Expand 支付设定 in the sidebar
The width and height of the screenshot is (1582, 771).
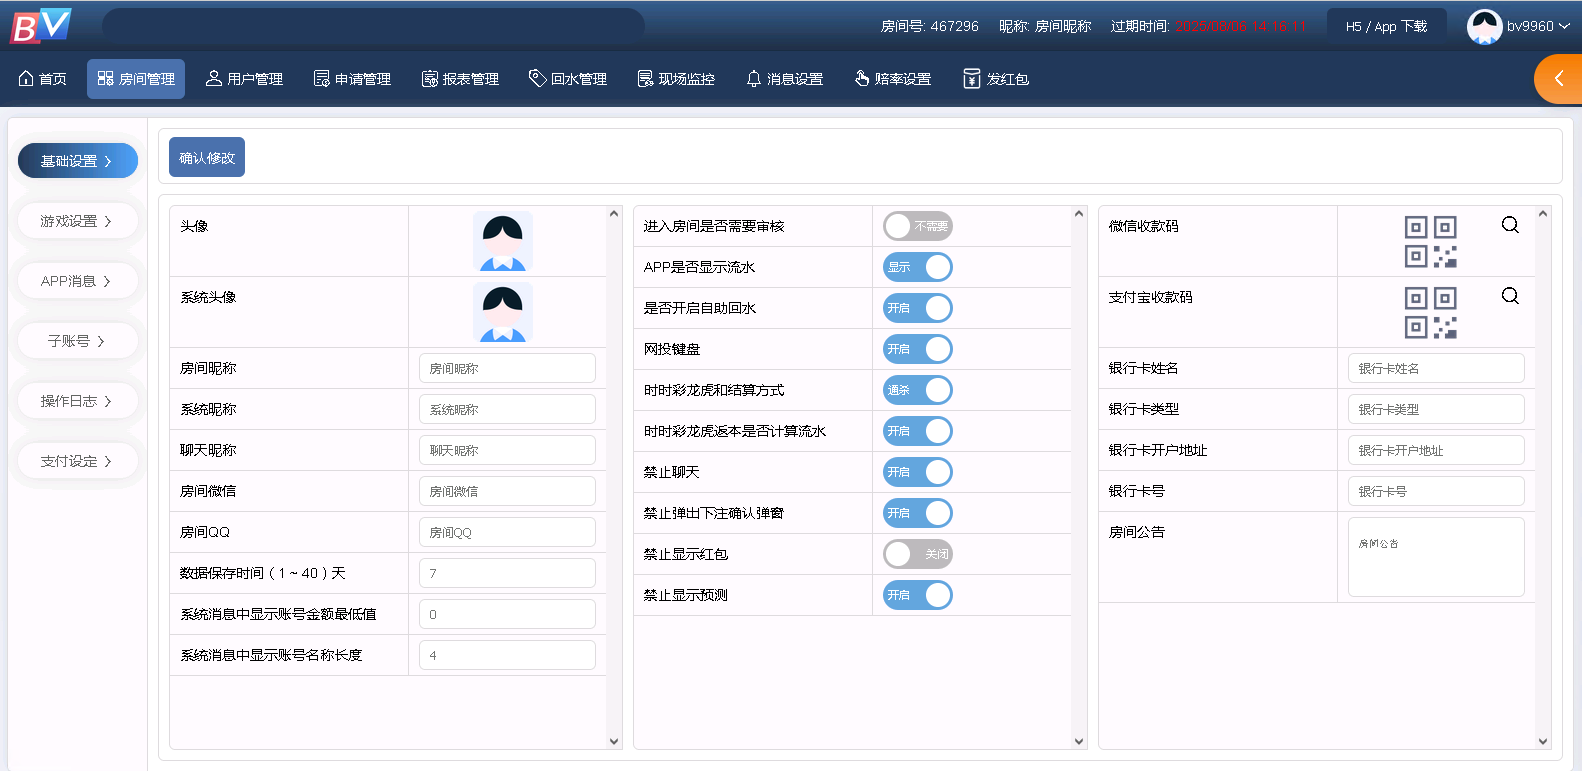tap(77, 461)
